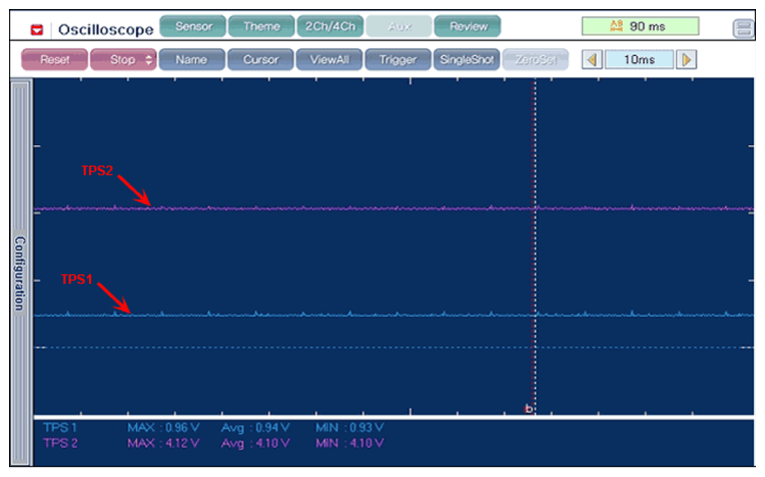Screen dimensions: 765x477
Task: Click TPS 2 Avg 4.10 V value
Action: point(256,443)
